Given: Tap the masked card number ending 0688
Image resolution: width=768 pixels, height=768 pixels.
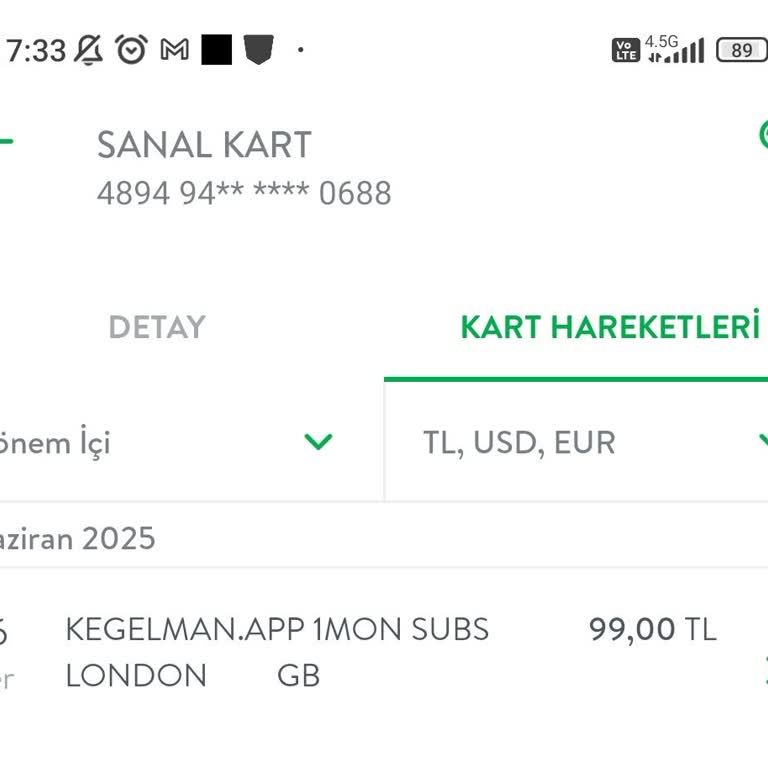Looking at the screenshot, I should coord(244,193).
